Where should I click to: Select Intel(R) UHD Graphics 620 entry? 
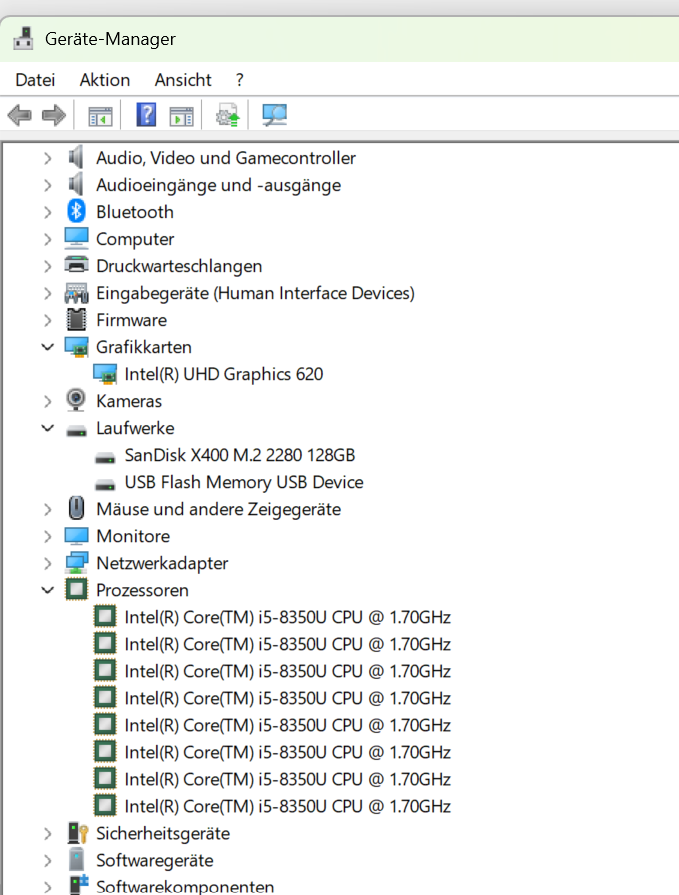224,374
